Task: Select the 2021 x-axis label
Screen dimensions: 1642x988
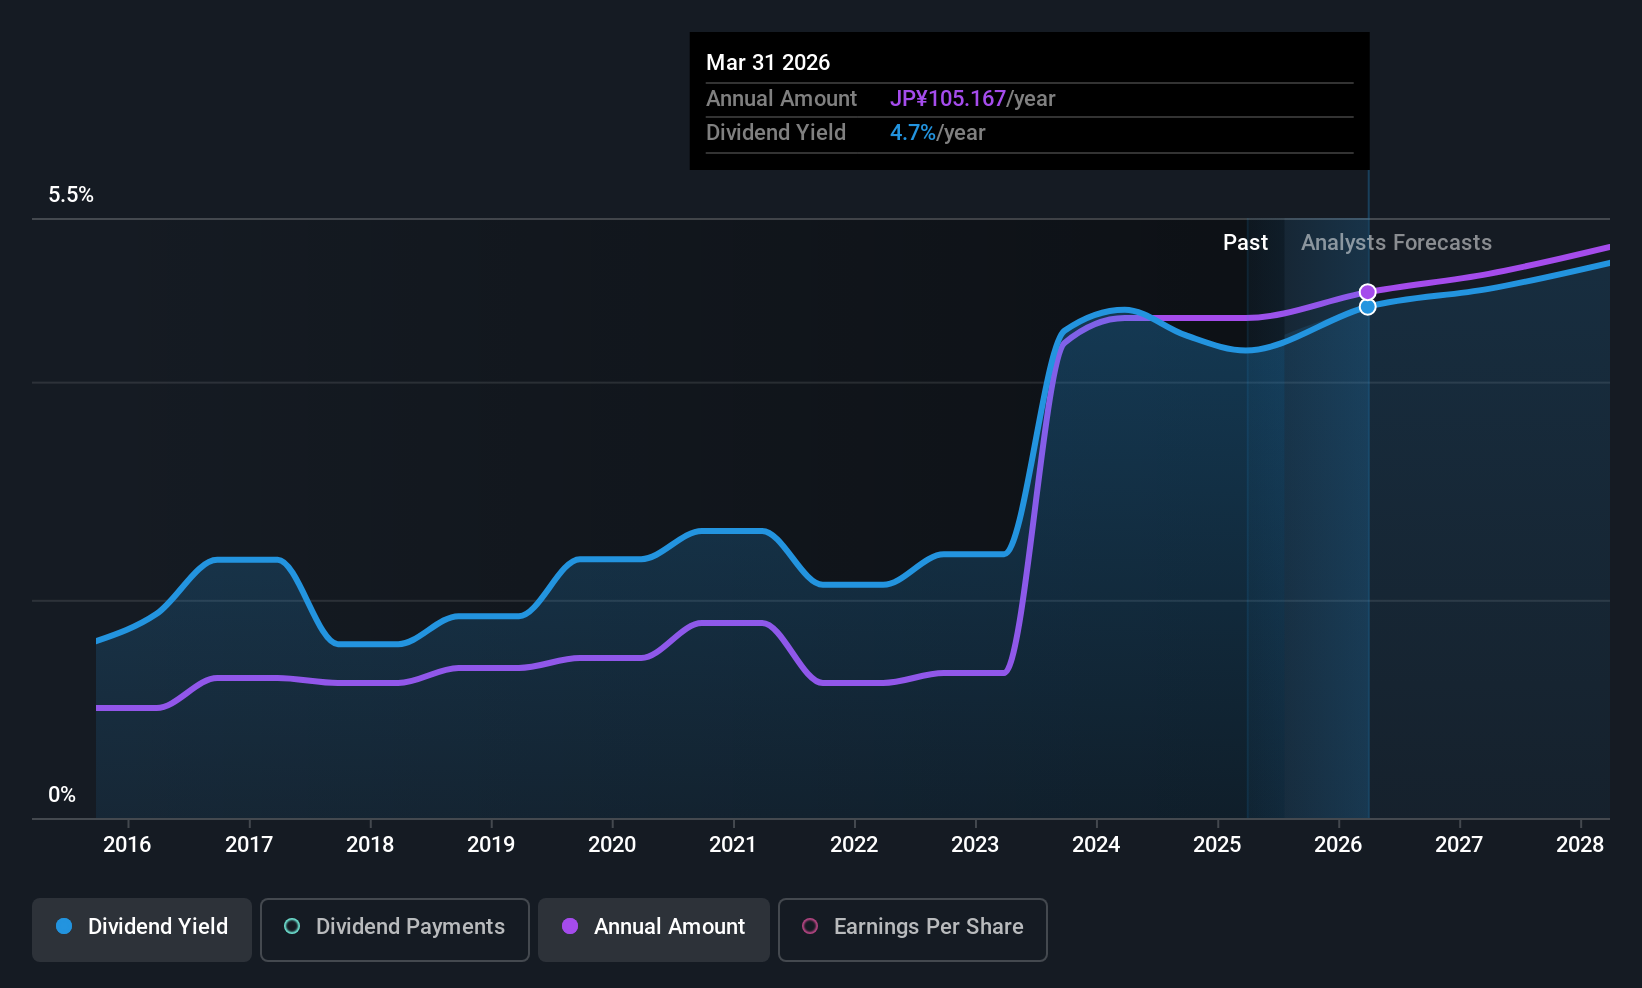Action: click(x=733, y=844)
